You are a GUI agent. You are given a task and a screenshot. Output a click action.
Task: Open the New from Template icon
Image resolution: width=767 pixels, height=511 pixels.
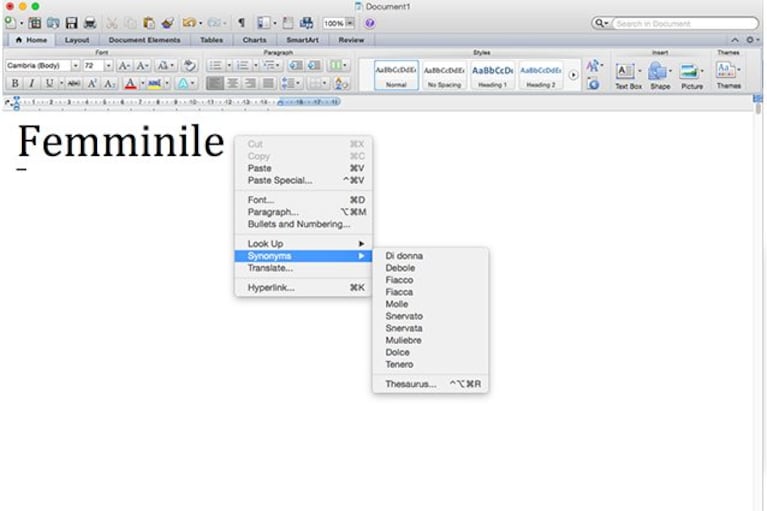click(34, 23)
